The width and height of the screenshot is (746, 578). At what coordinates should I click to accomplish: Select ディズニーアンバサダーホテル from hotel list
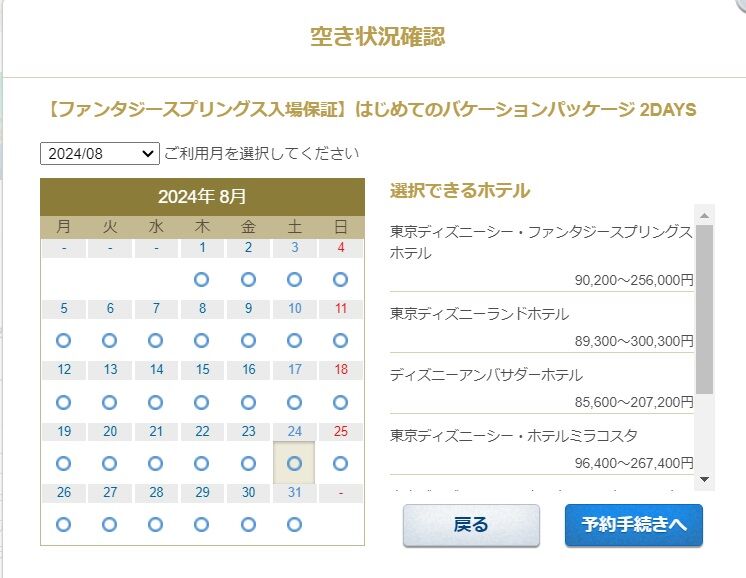tap(486, 375)
